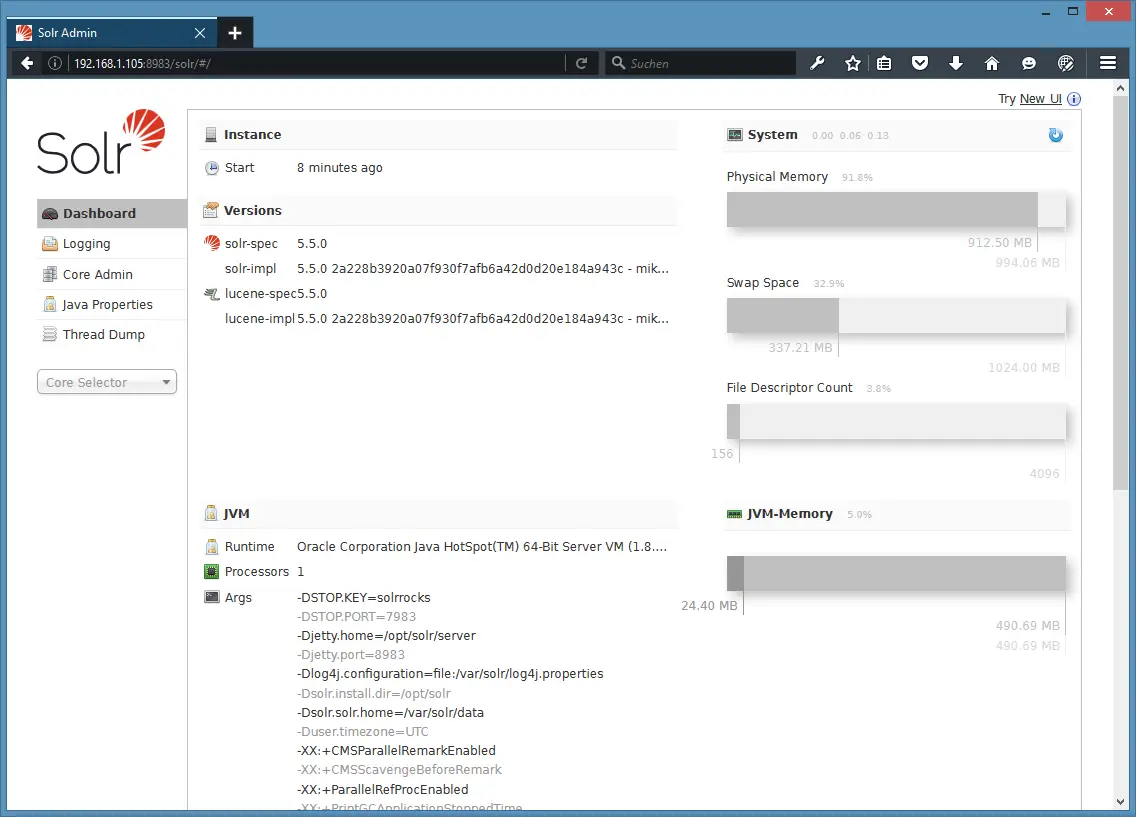Open Firefox developer tools wrench icon

click(x=817, y=63)
